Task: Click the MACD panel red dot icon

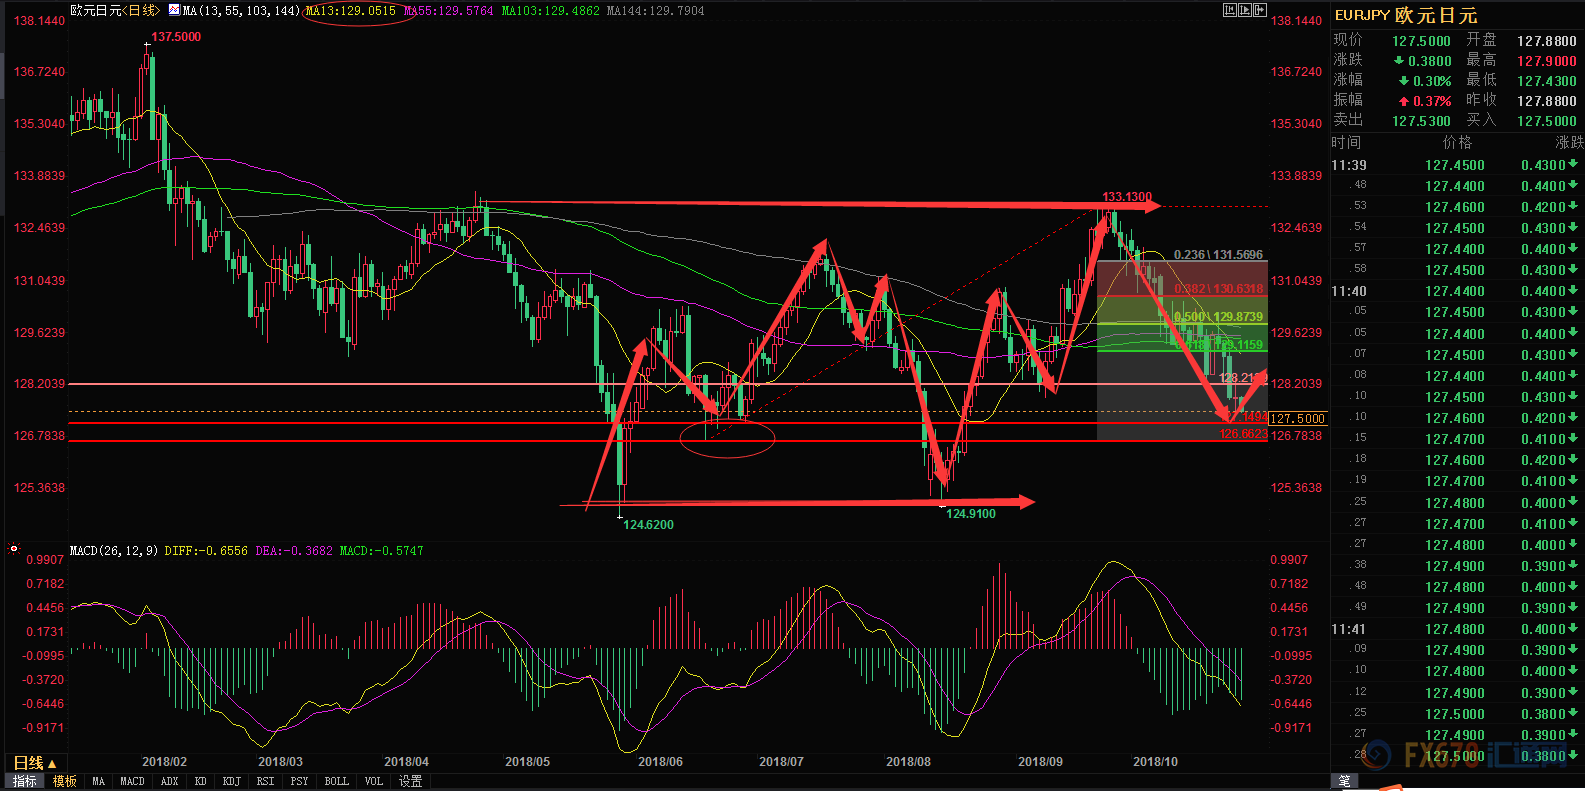Action: tap(14, 549)
